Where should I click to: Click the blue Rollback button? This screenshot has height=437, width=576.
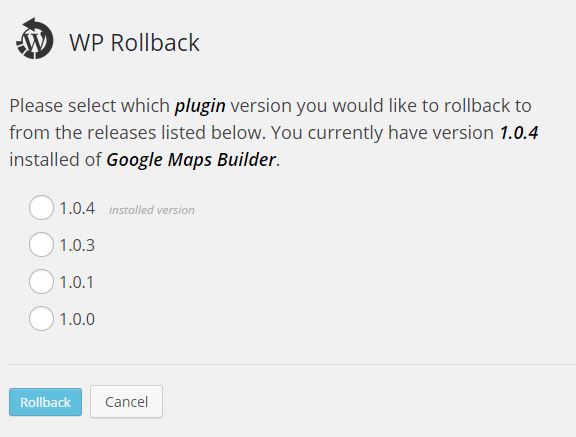46,402
